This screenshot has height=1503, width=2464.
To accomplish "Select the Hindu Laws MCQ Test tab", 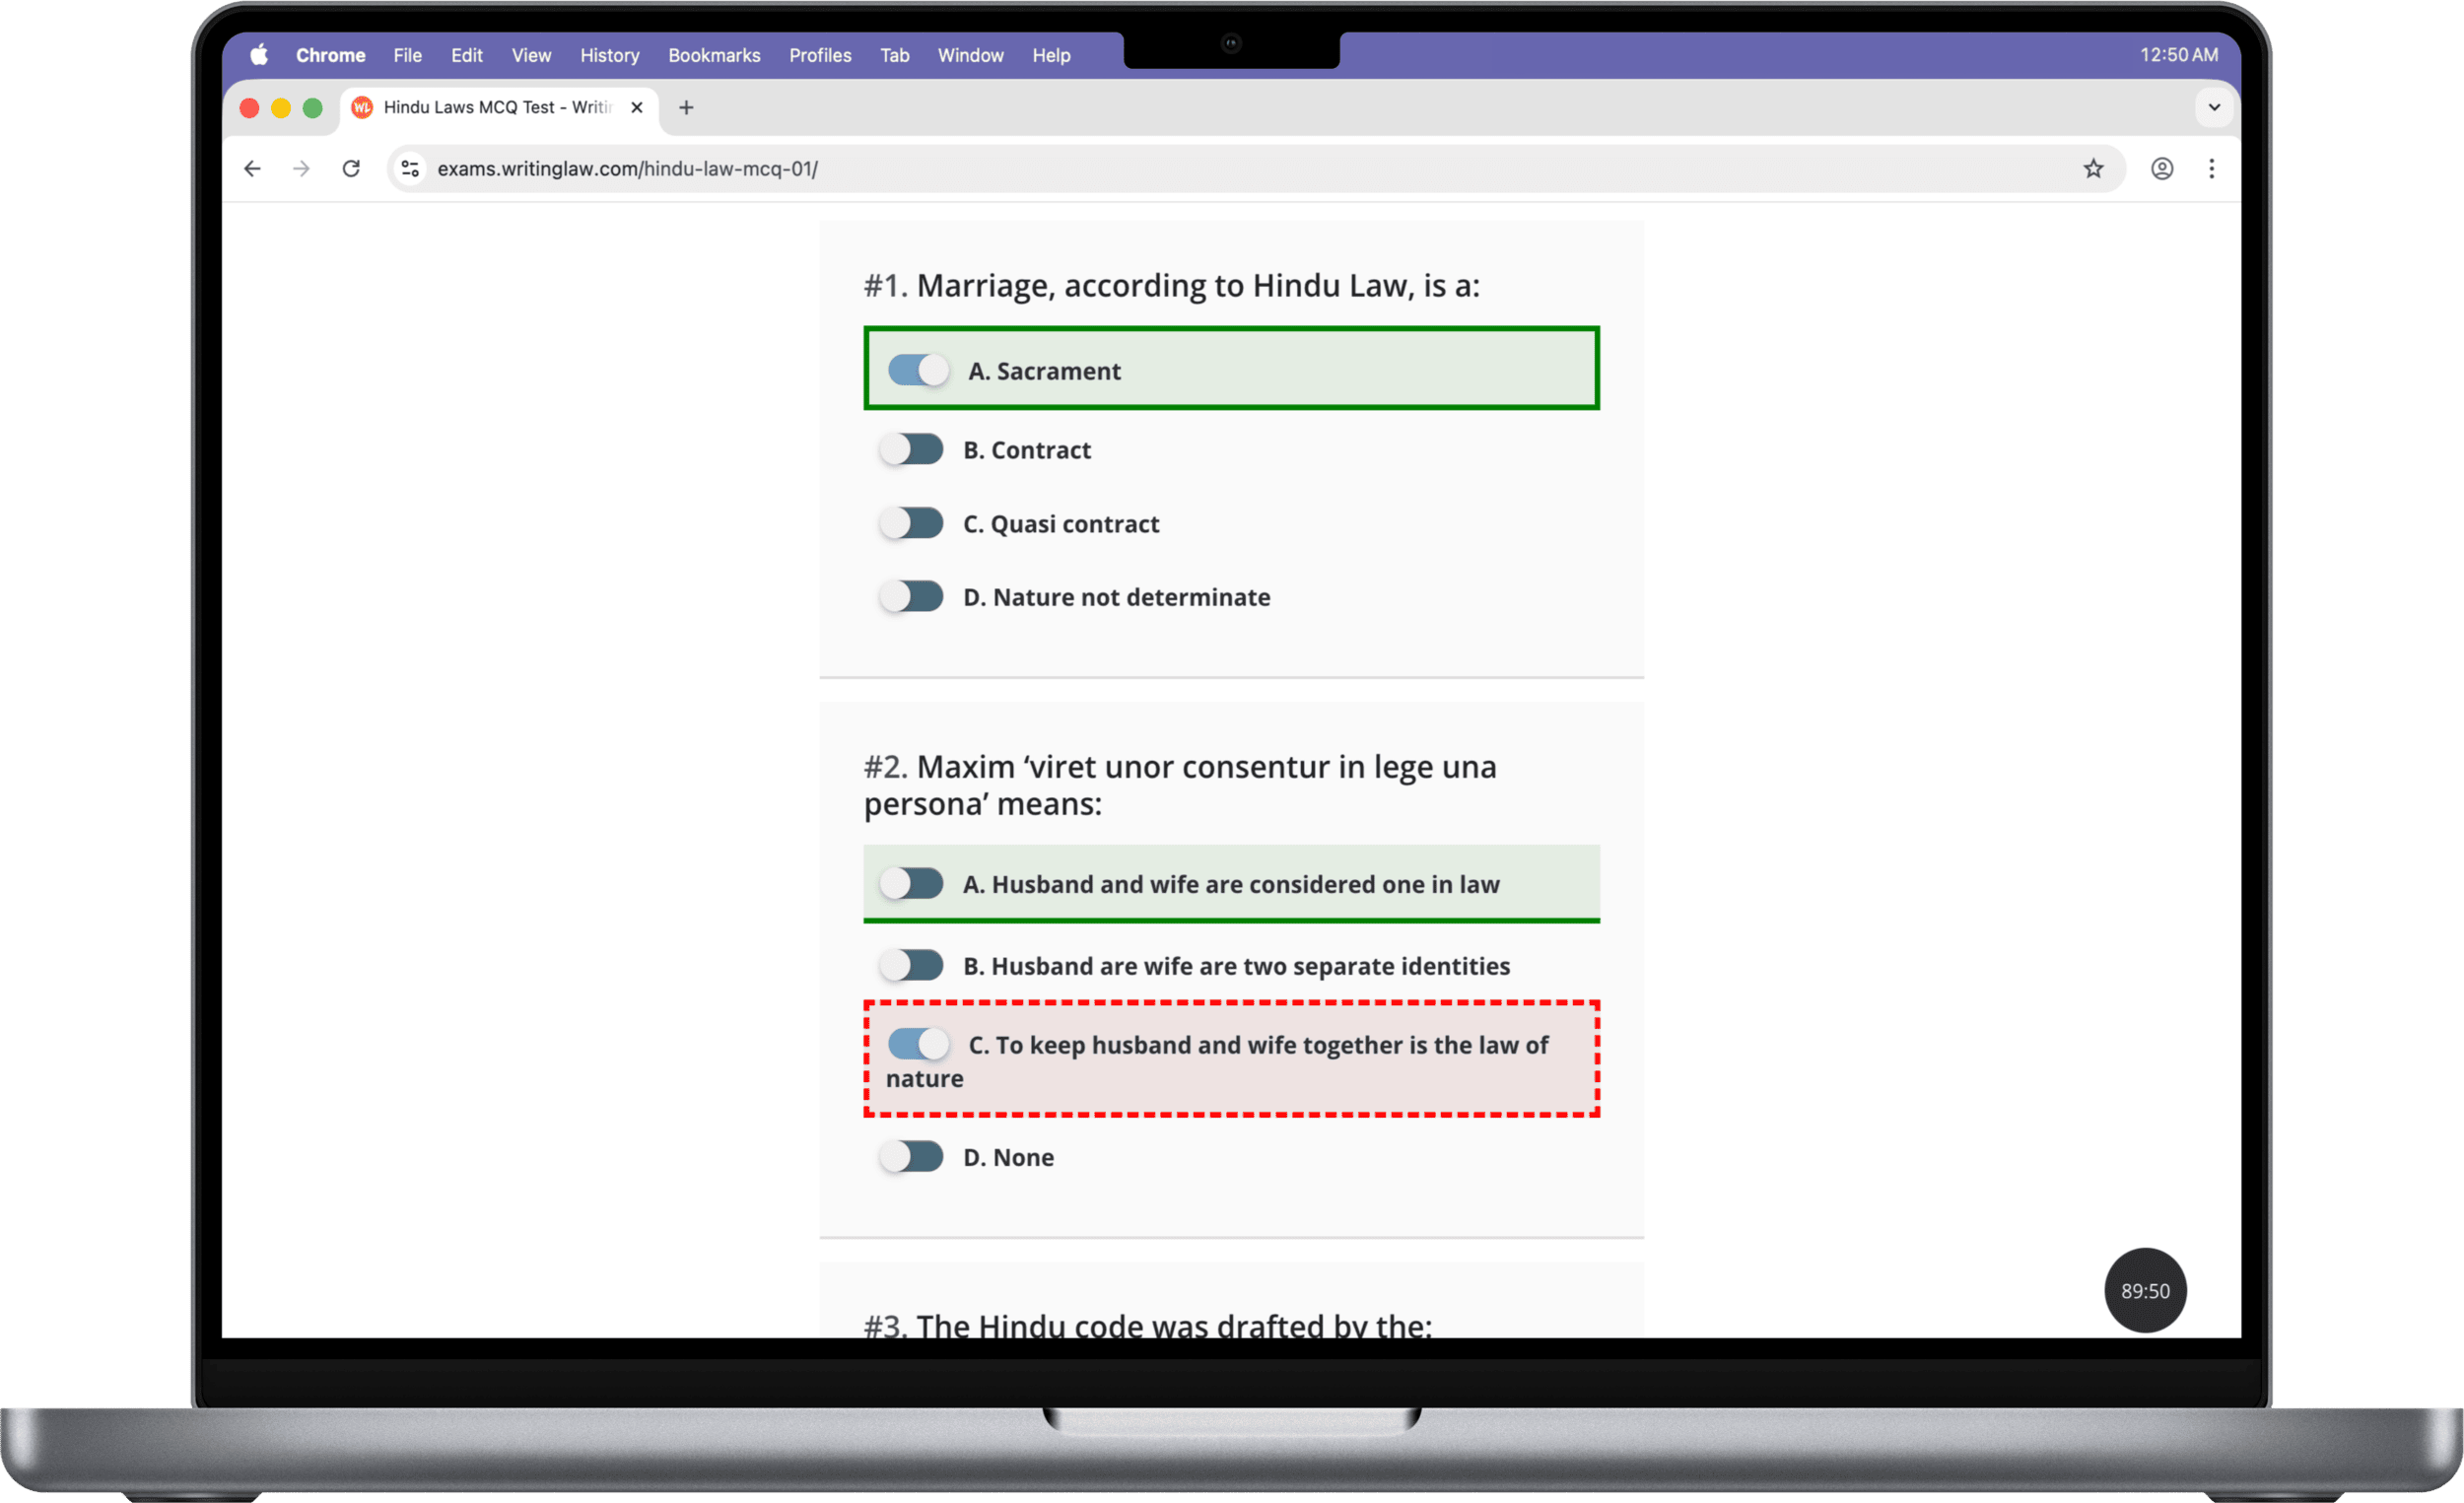I will click(x=496, y=108).
